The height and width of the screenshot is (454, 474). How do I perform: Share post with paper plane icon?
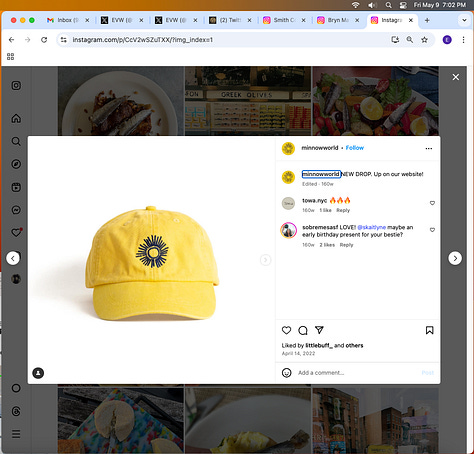pyautogui.click(x=319, y=330)
